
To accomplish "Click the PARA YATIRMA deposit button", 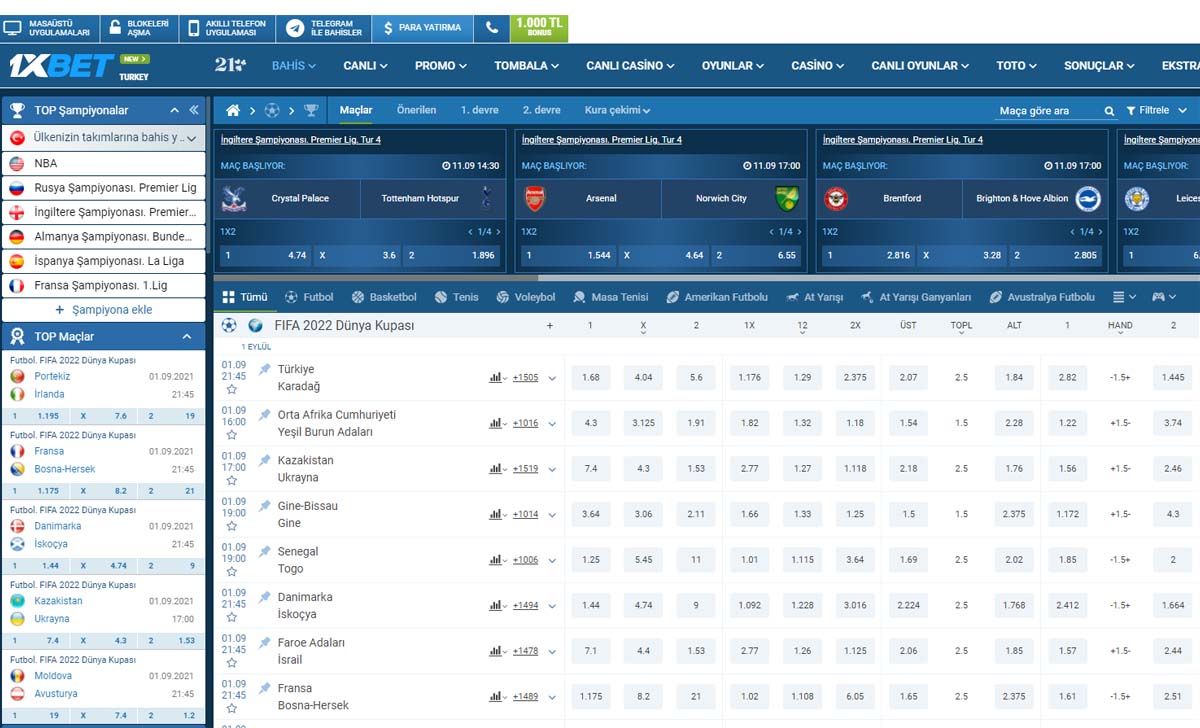I will click(422, 28).
